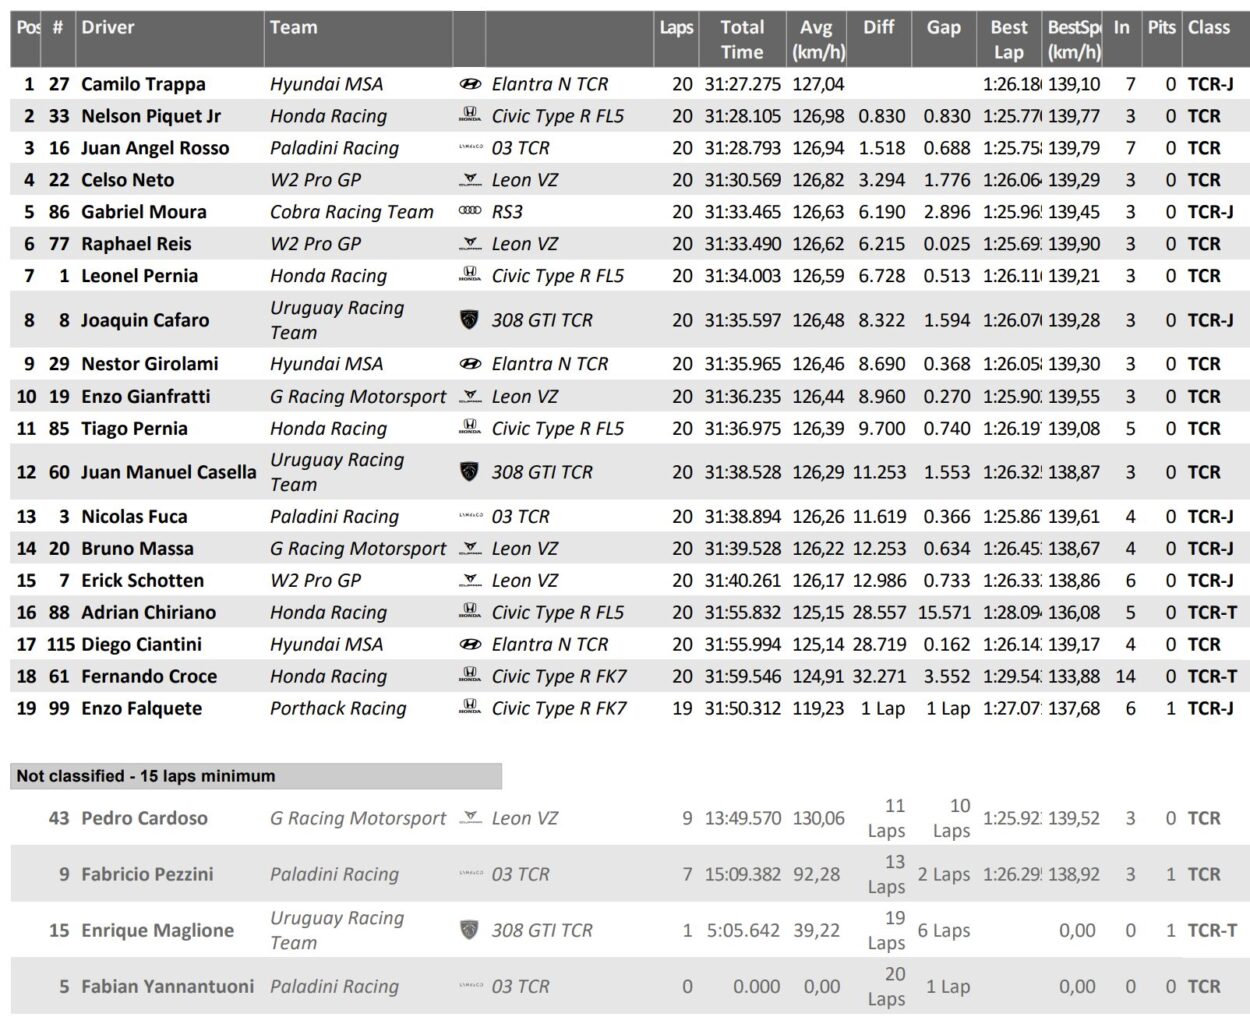The width and height of the screenshot is (1250, 1024).
Task: Click the Porthack Racing team name
Action: [x=338, y=708]
